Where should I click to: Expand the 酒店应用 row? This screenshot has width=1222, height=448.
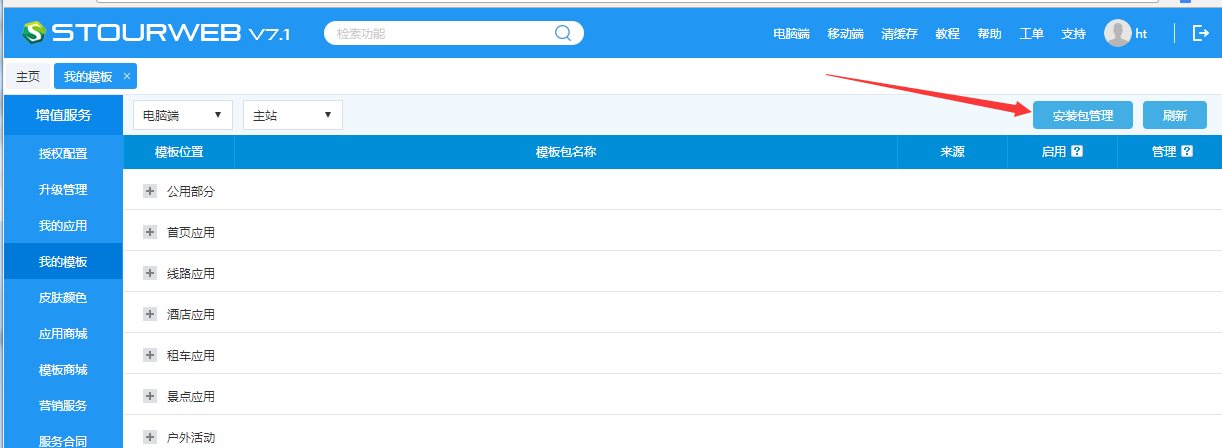pyautogui.click(x=150, y=314)
